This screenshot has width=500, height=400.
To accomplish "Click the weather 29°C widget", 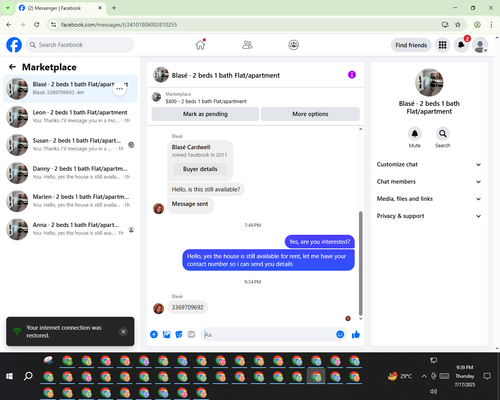I will click(400, 376).
